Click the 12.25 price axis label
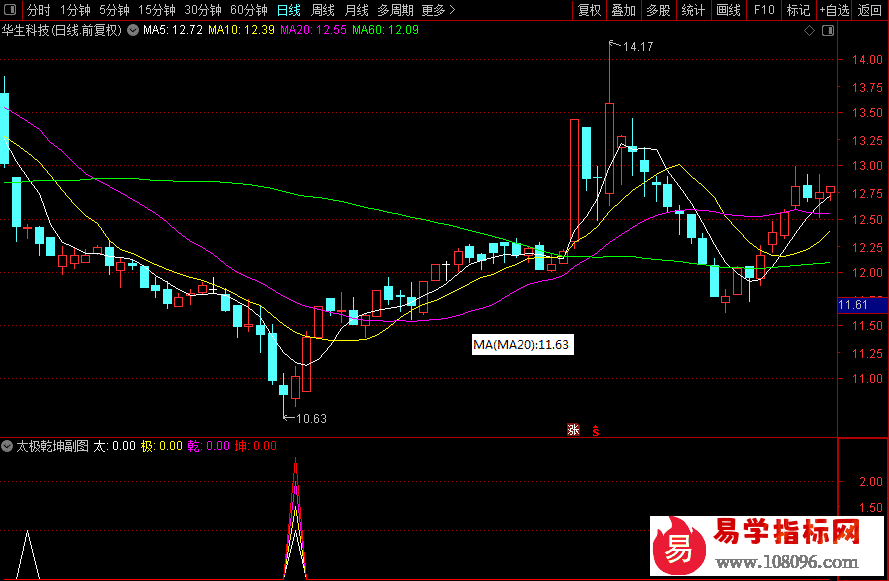 click(x=867, y=247)
